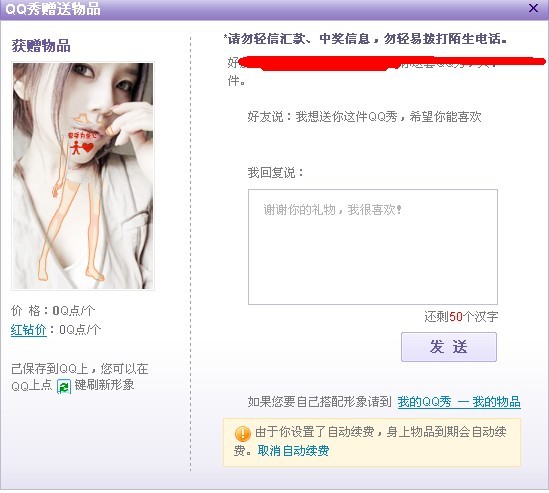Viewport: 549px width, 493px height.
Task: Close the QQ秀赠送物品 dialog
Action: (x=533, y=8)
